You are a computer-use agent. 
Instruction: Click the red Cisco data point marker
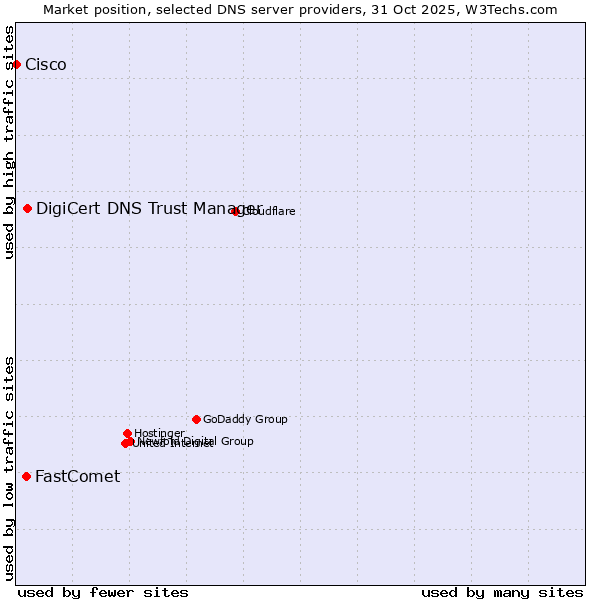click(x=16, y=65)
